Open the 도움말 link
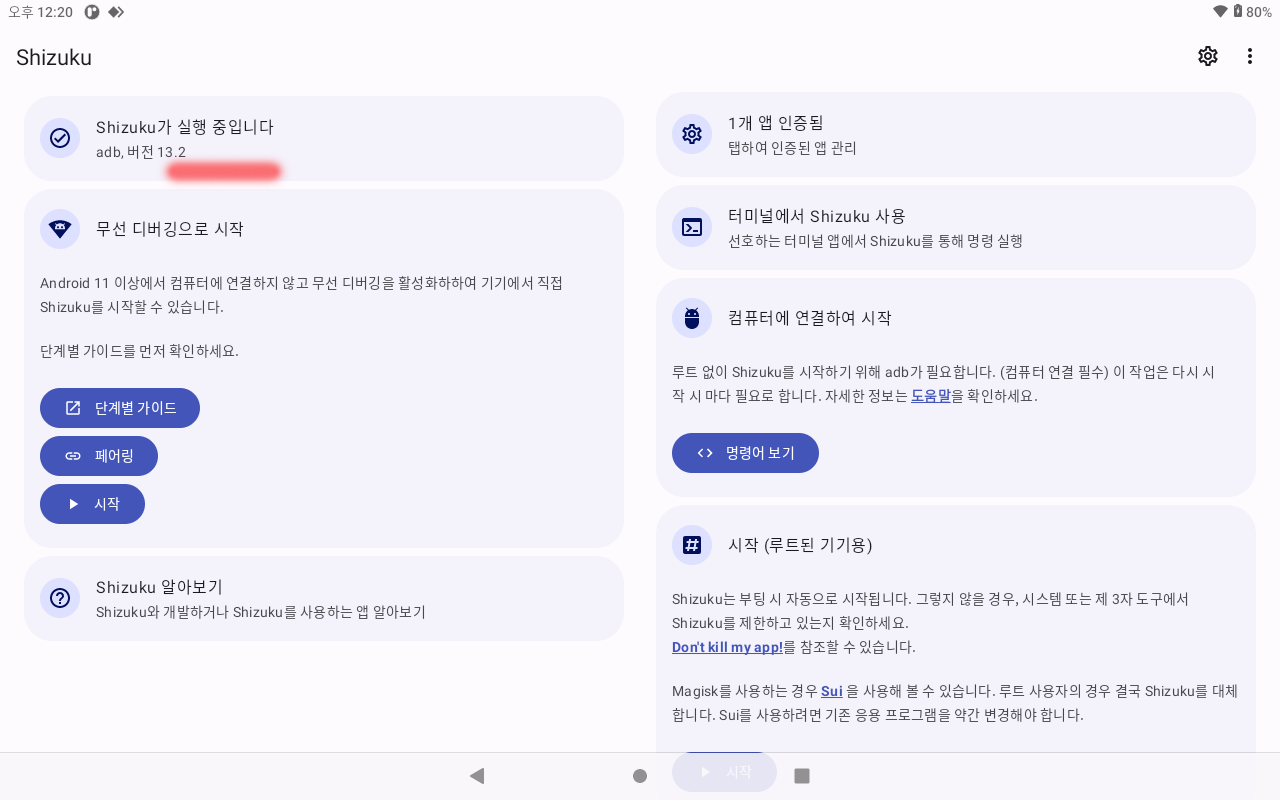Viewport: 1280px width, 800px height. point(931,396)
